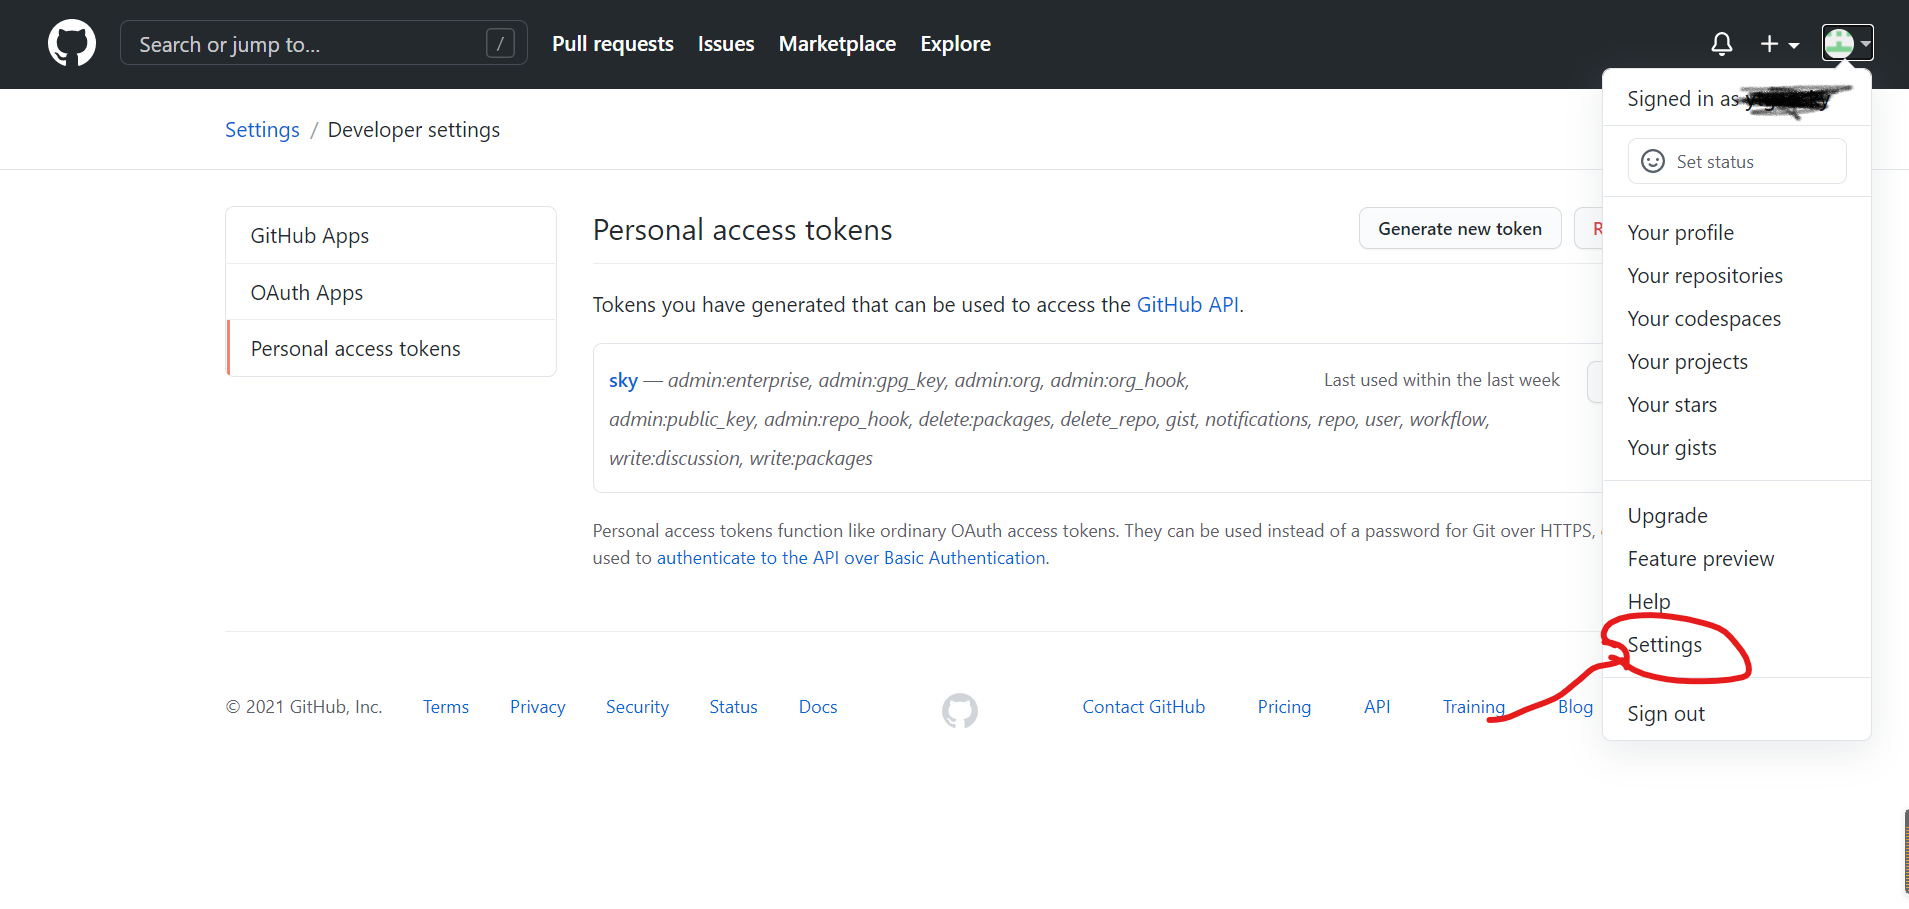
Task: Toggle the user avatar menu
Action: click(1846, 43)
